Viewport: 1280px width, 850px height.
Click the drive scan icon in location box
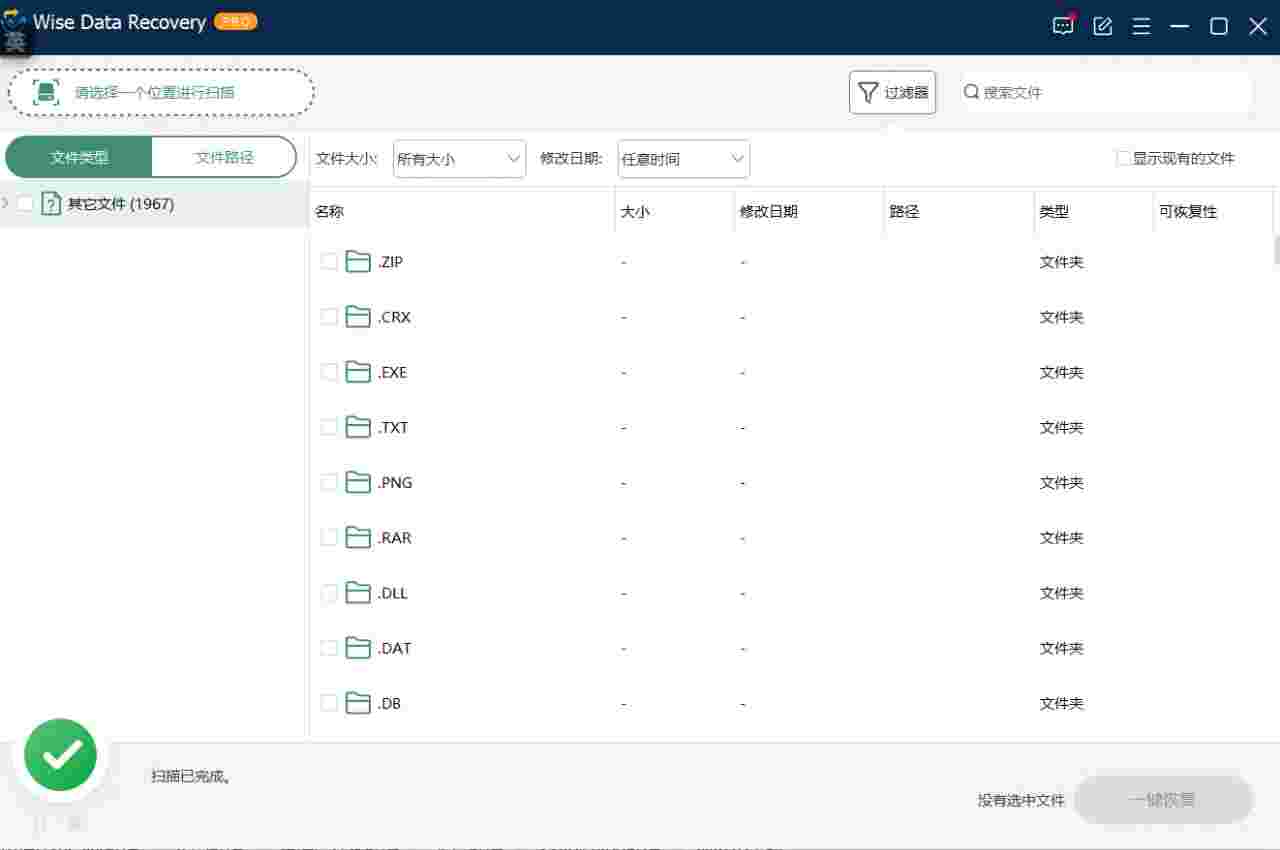click(x=47, y=92)
